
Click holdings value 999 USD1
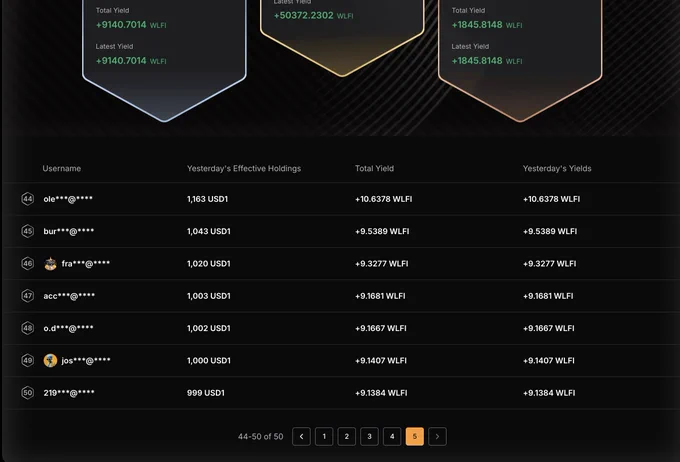coord(206,393)
